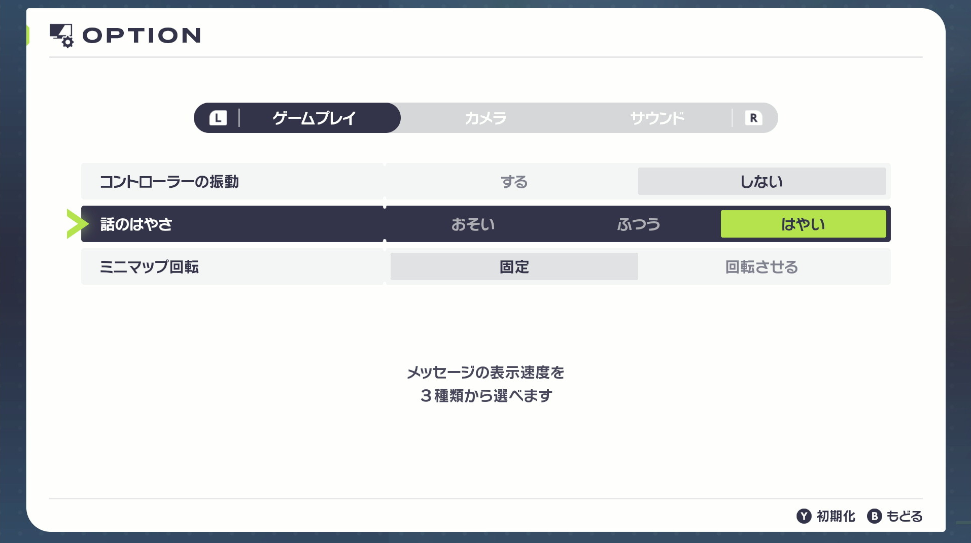Click the R shoulder button icon
971x543 pixels.
[753, 118]
